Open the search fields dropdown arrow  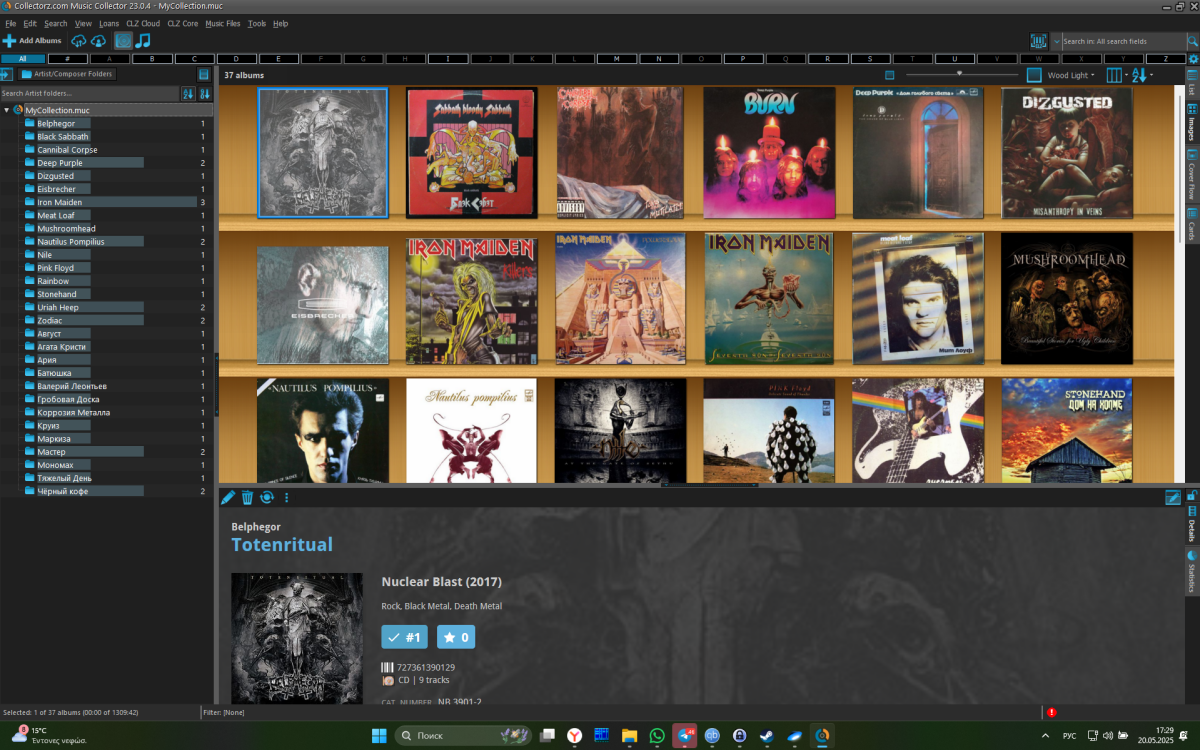tap(1057, 41)
